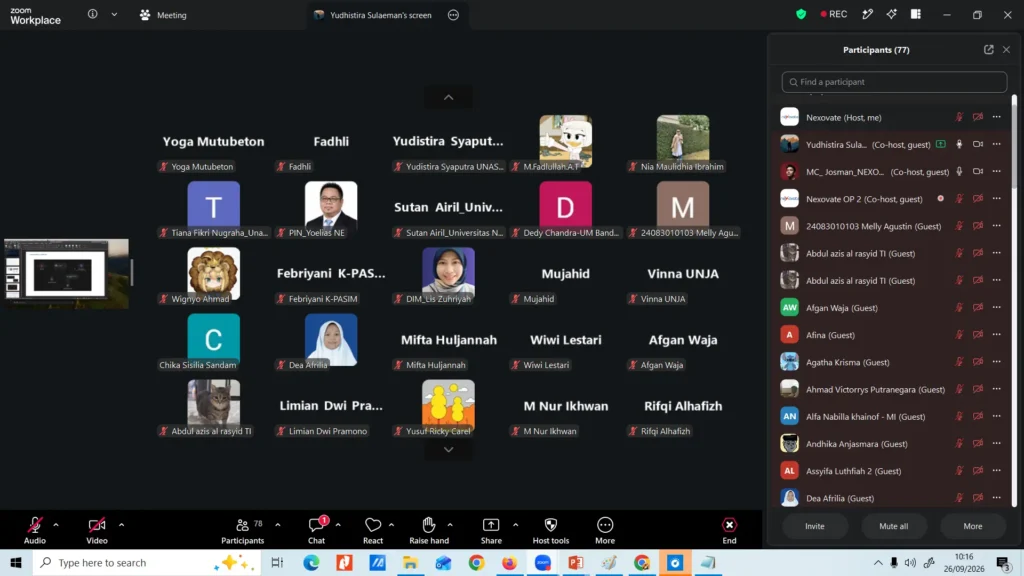Open more options for Agatha Krisma
The height and width of the screenshot is (576, 1024).
[997, 362]
